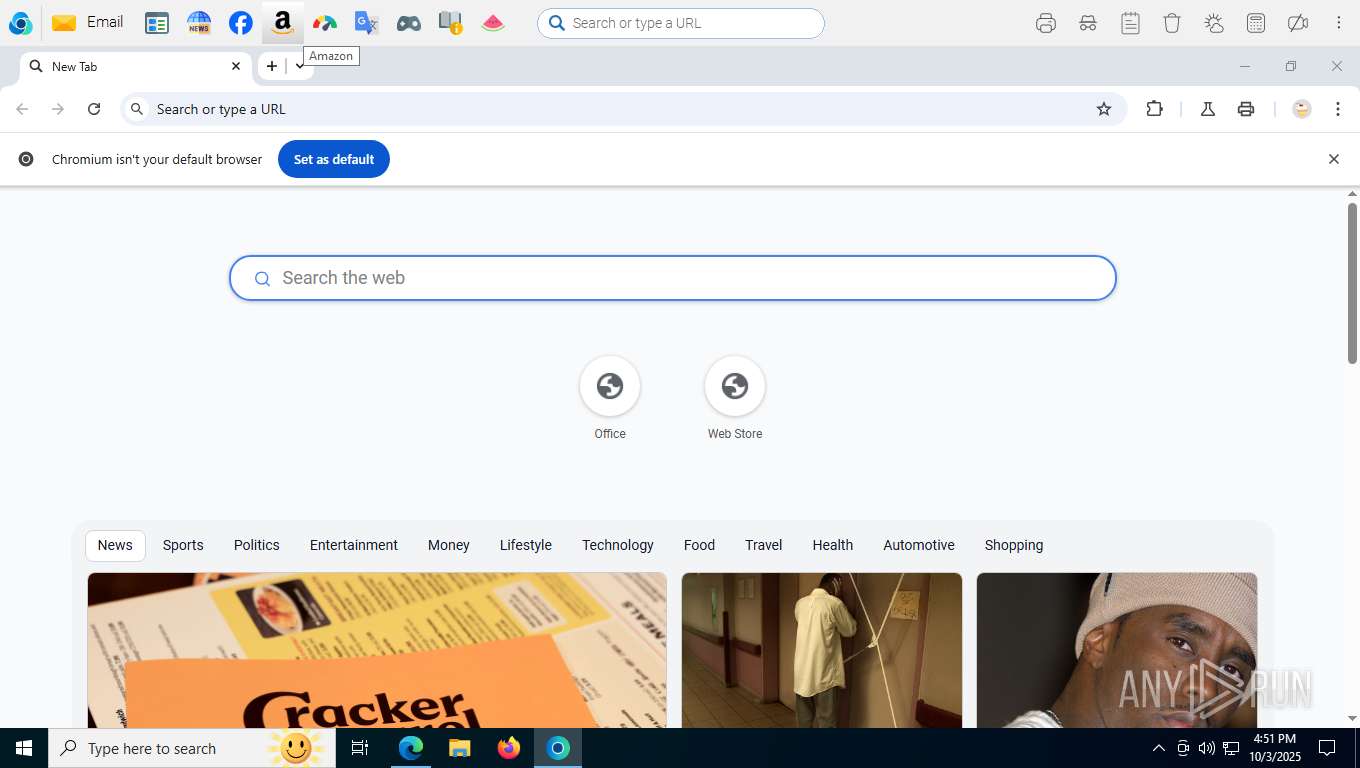
Task: Click the trash bin icon
Action: point(1172,23)
